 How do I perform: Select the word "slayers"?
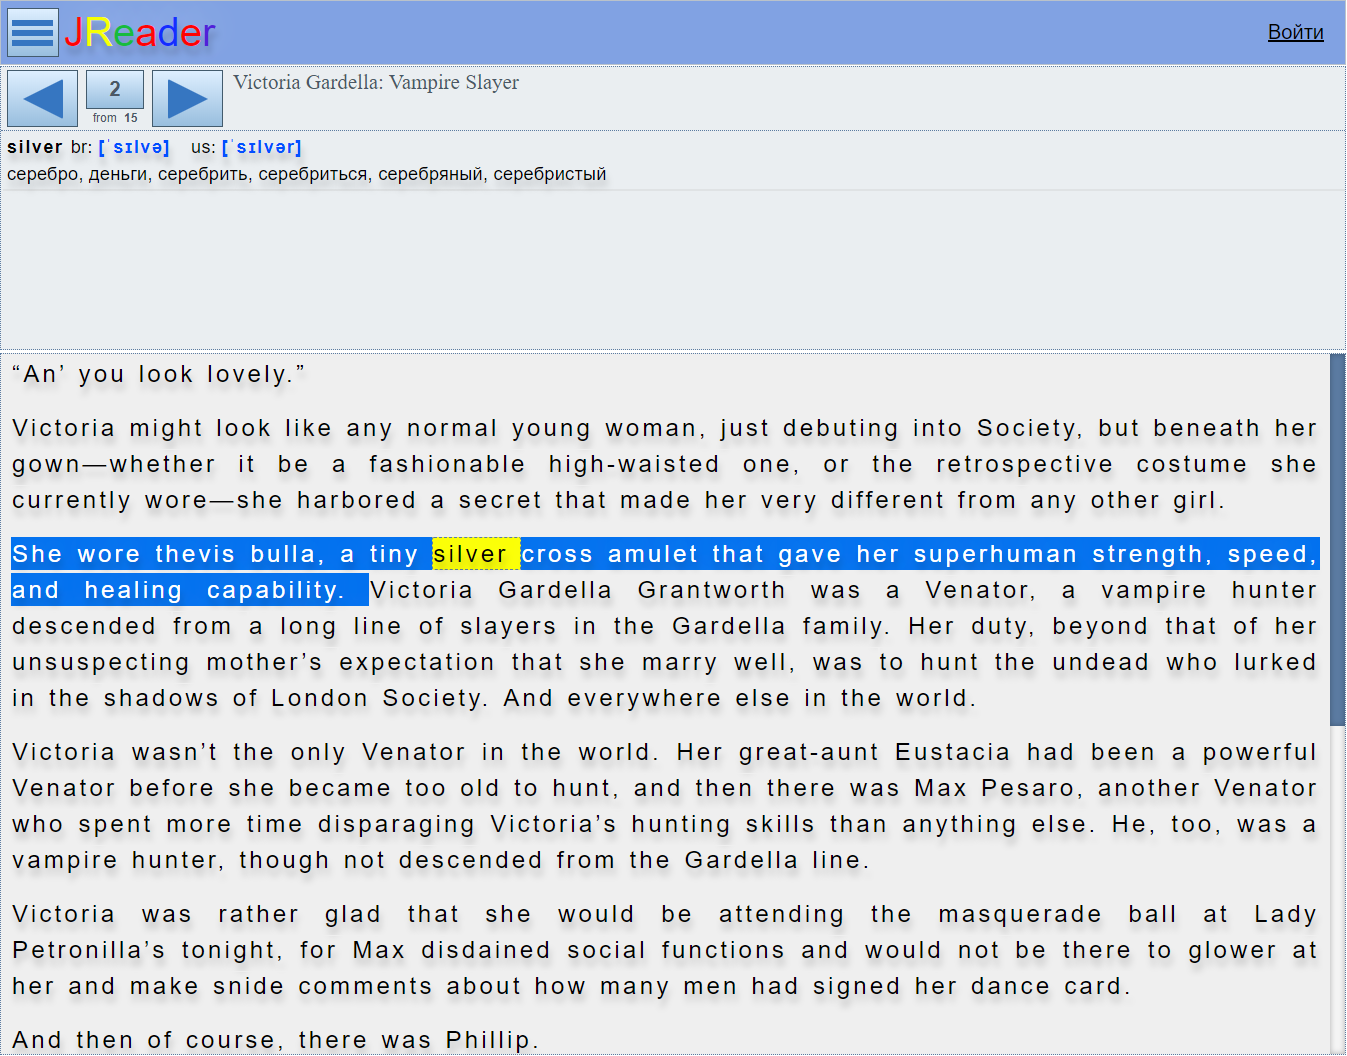[x=508, y=626]
